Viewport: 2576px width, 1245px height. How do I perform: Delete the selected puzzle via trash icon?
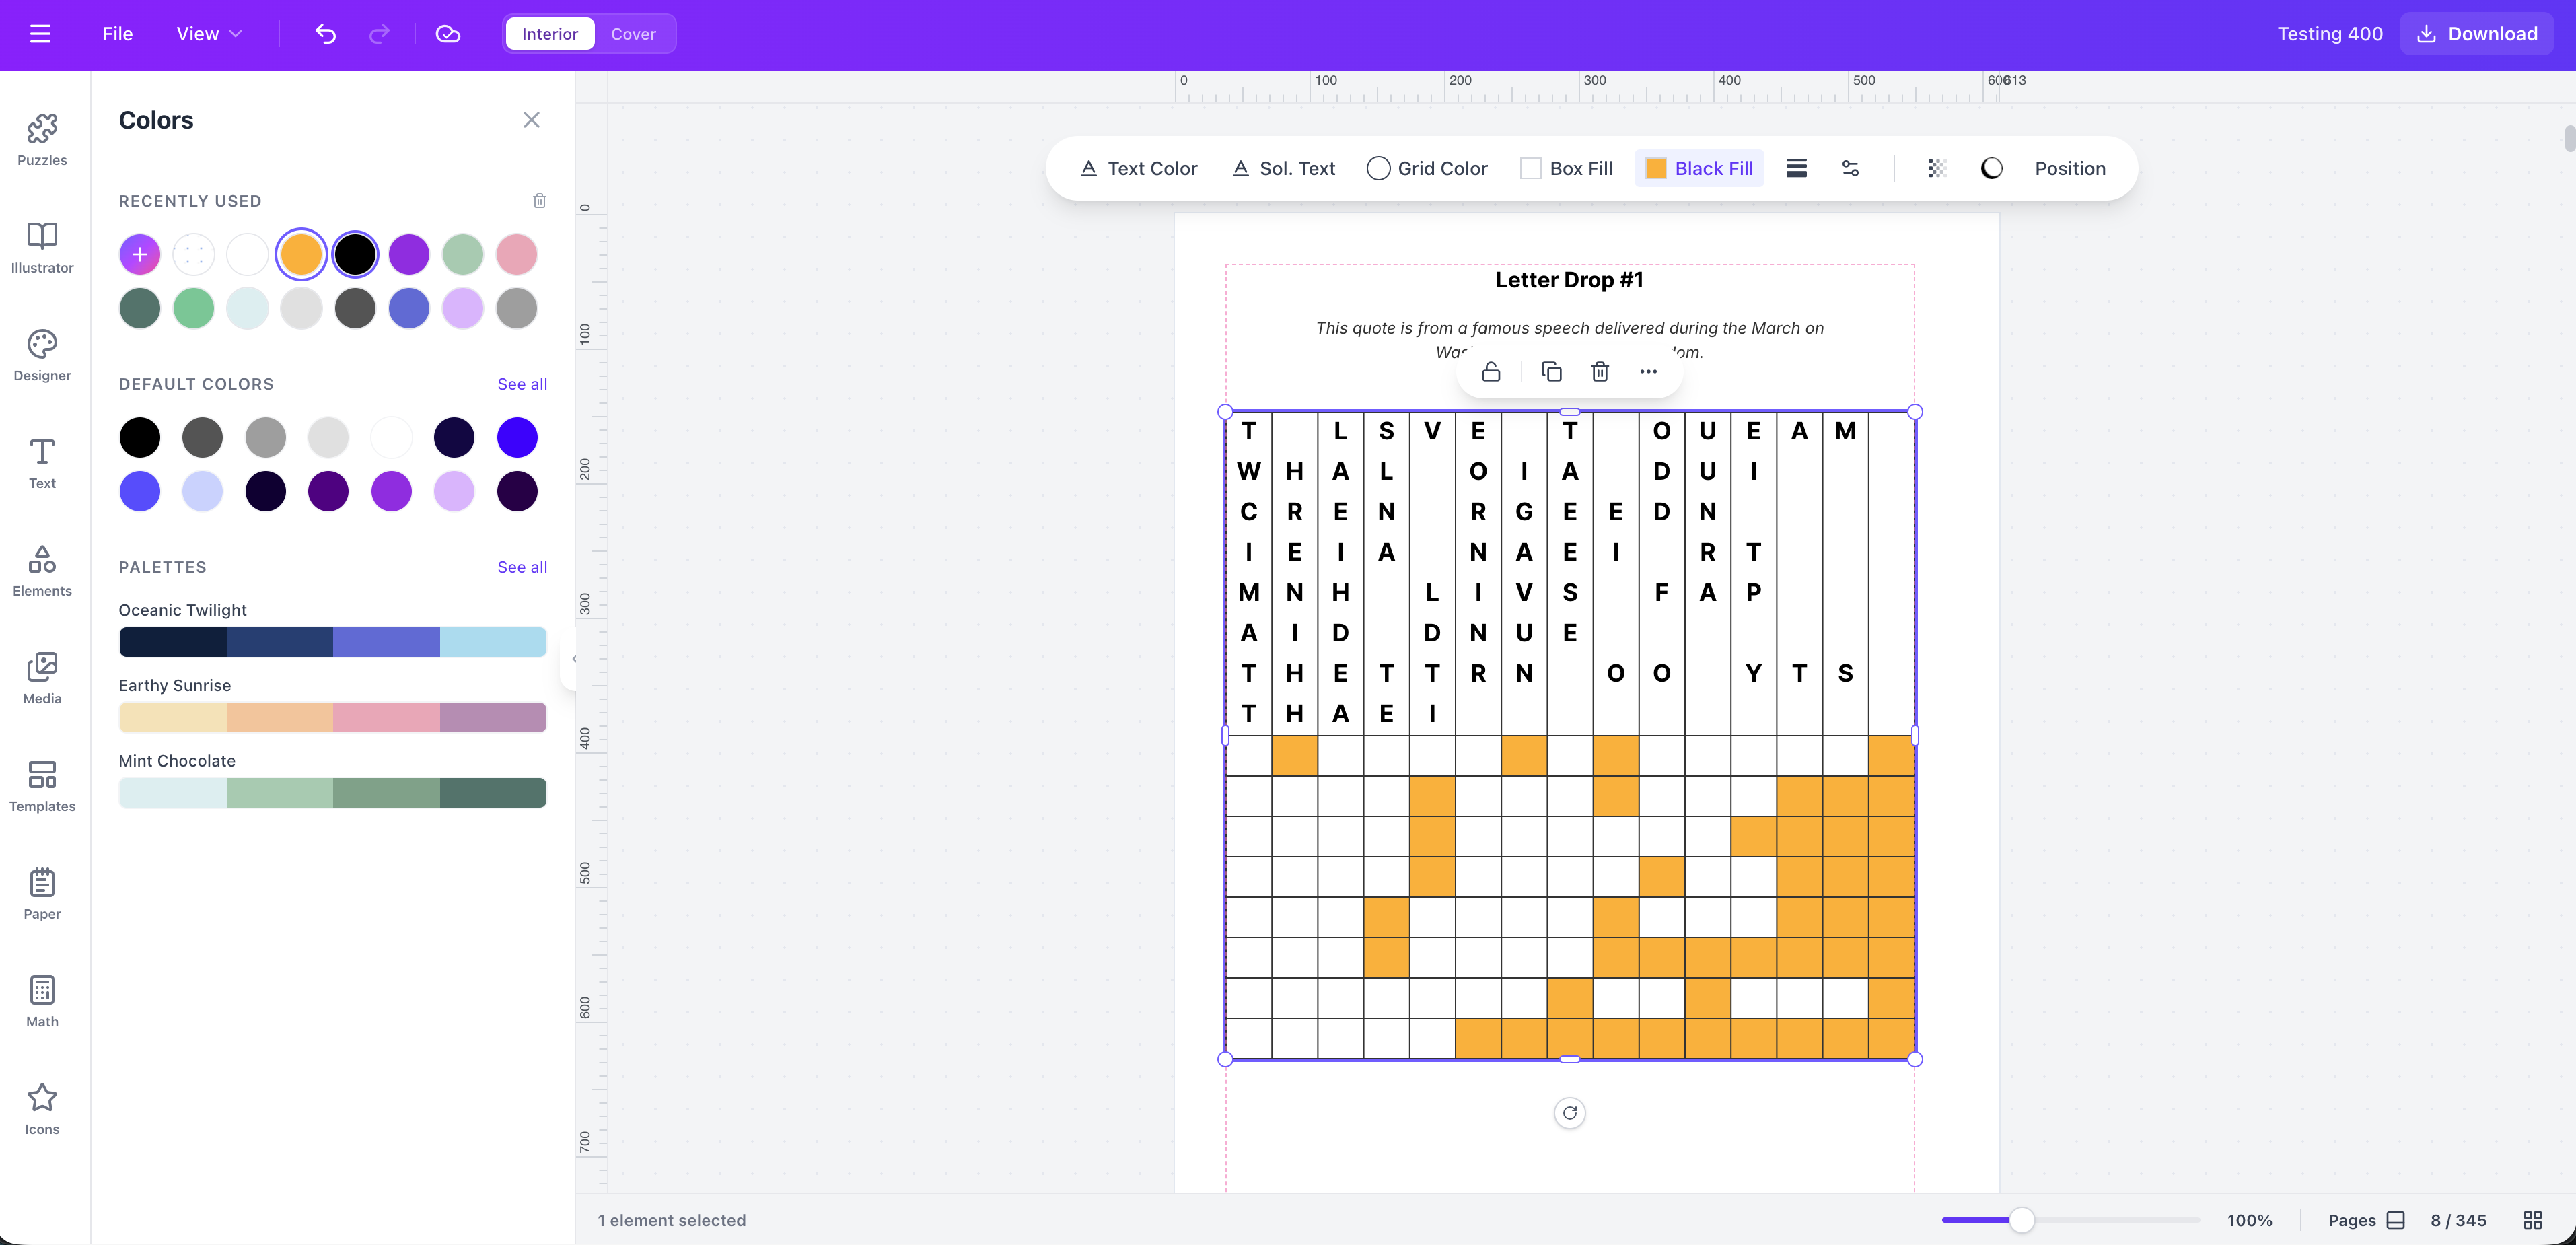click(x=1599, y=371)
